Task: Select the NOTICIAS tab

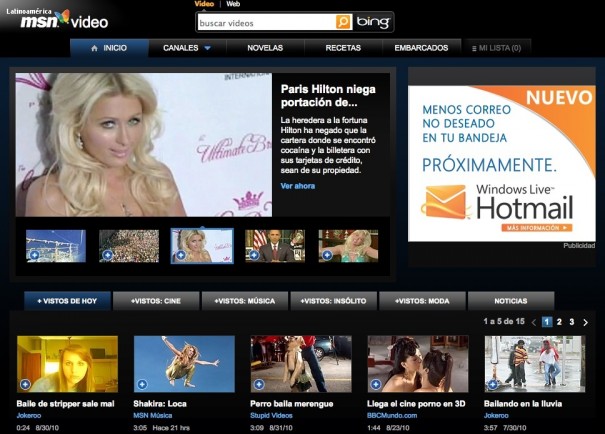Action: click(x=511, y=301)
